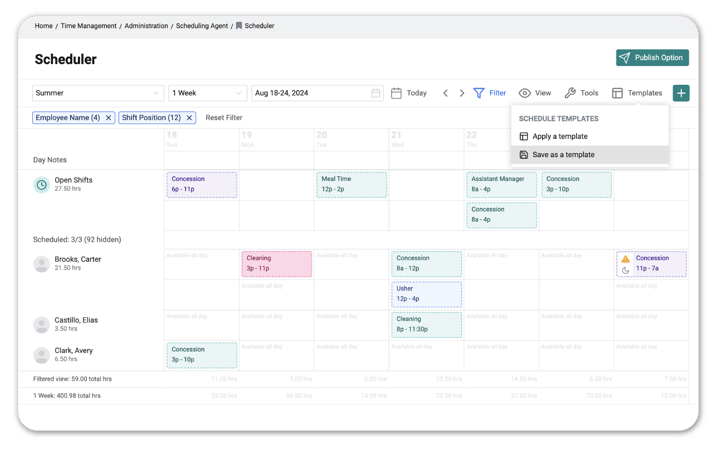Remove the Shift Position (12) filter

[189, 118]
